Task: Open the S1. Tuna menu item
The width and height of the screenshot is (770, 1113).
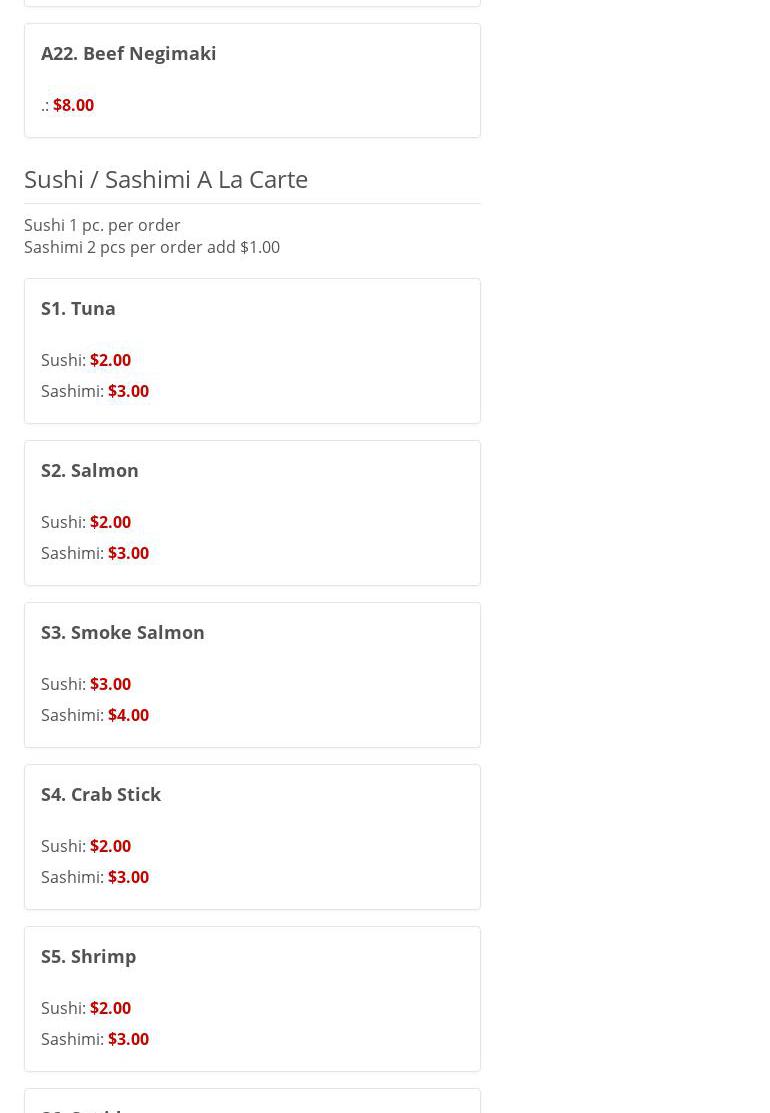Action: click(x=78, y=308)
